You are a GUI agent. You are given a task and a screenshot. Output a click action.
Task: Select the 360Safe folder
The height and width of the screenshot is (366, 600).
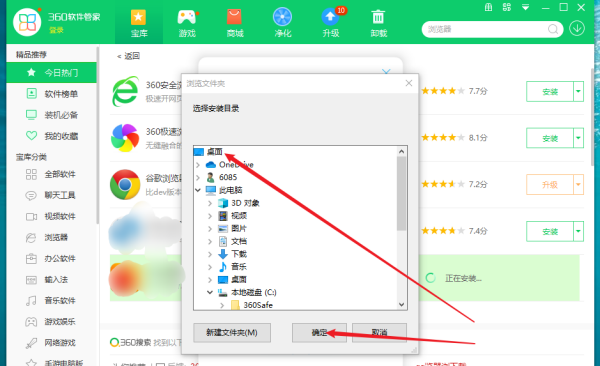(x=258, y=305)
